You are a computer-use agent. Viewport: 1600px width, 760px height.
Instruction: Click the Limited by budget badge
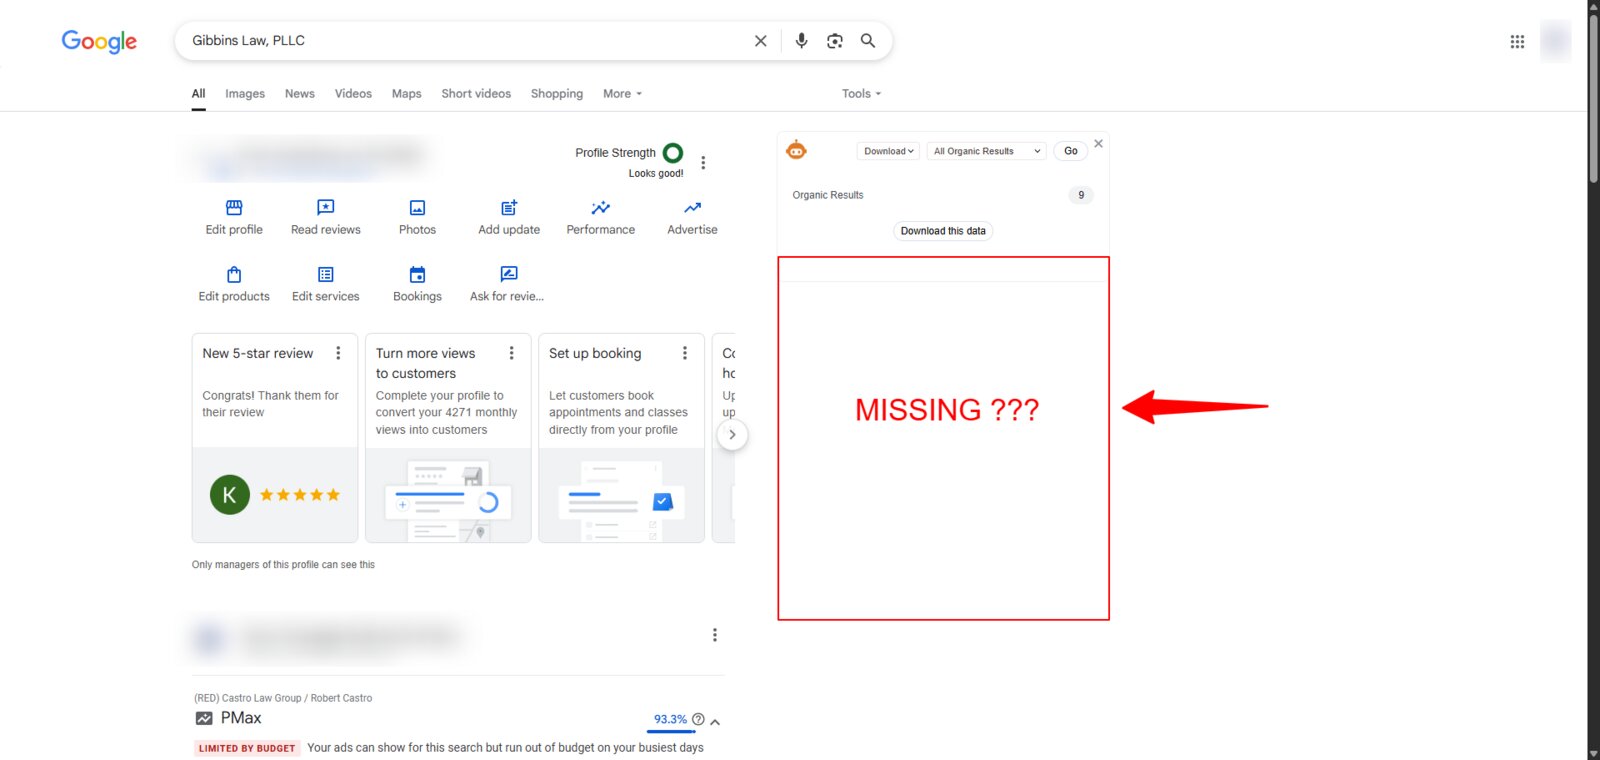click(247, 748)
